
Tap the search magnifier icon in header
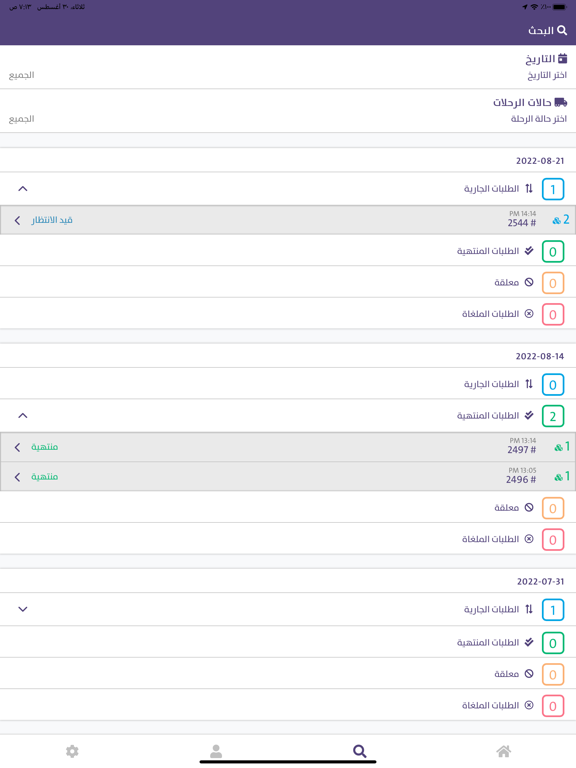(562, 30)
